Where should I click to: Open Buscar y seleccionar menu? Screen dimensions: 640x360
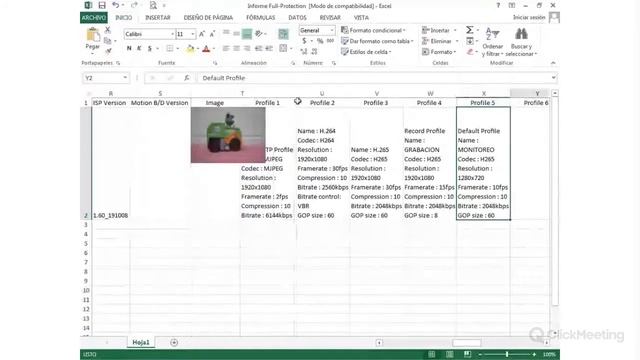[521, 42]
